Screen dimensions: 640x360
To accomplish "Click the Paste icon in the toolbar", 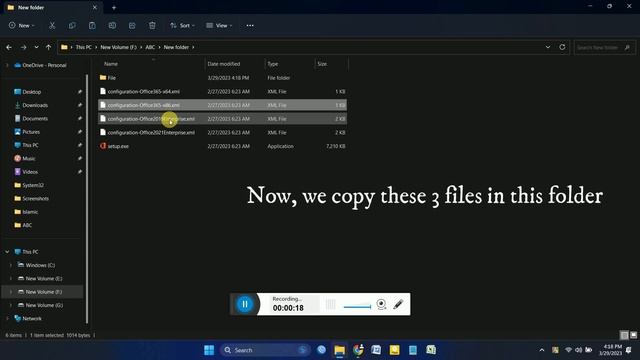I will click(92, 25).
